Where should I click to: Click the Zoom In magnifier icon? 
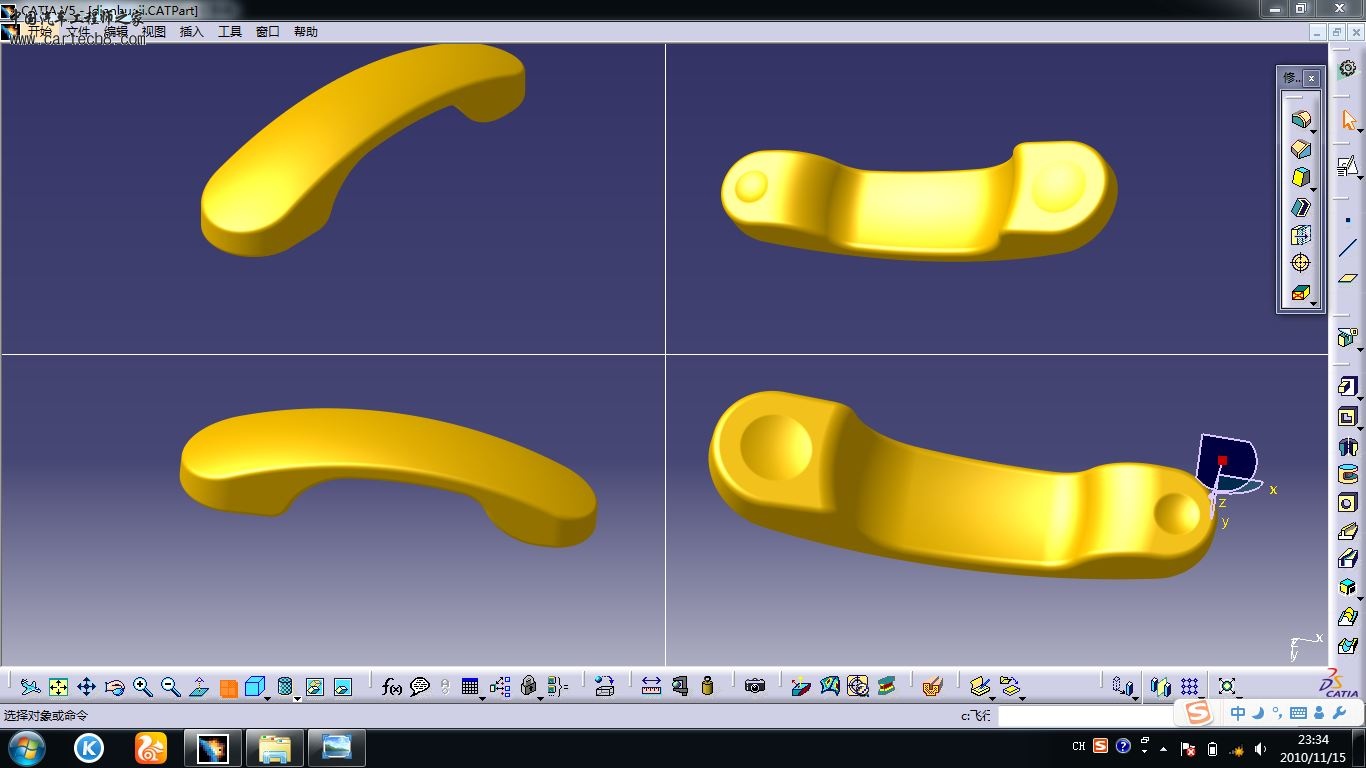[x=143, y=687]
